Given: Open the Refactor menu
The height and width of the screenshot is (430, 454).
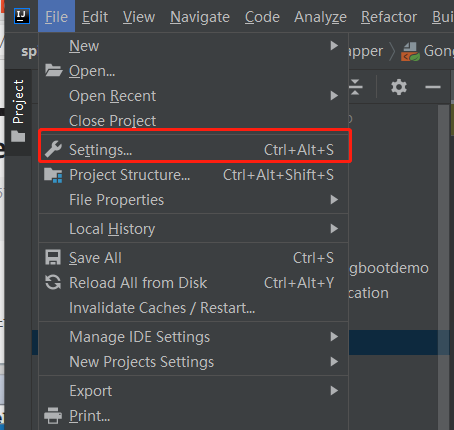Looking at the screenshot, I should point(389,17).
